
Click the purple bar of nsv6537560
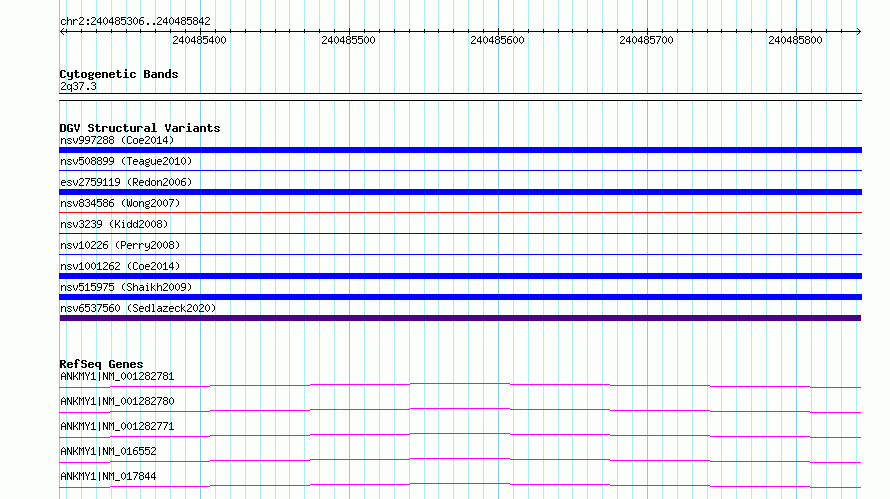pyautogui.click(x=460, y=318)
